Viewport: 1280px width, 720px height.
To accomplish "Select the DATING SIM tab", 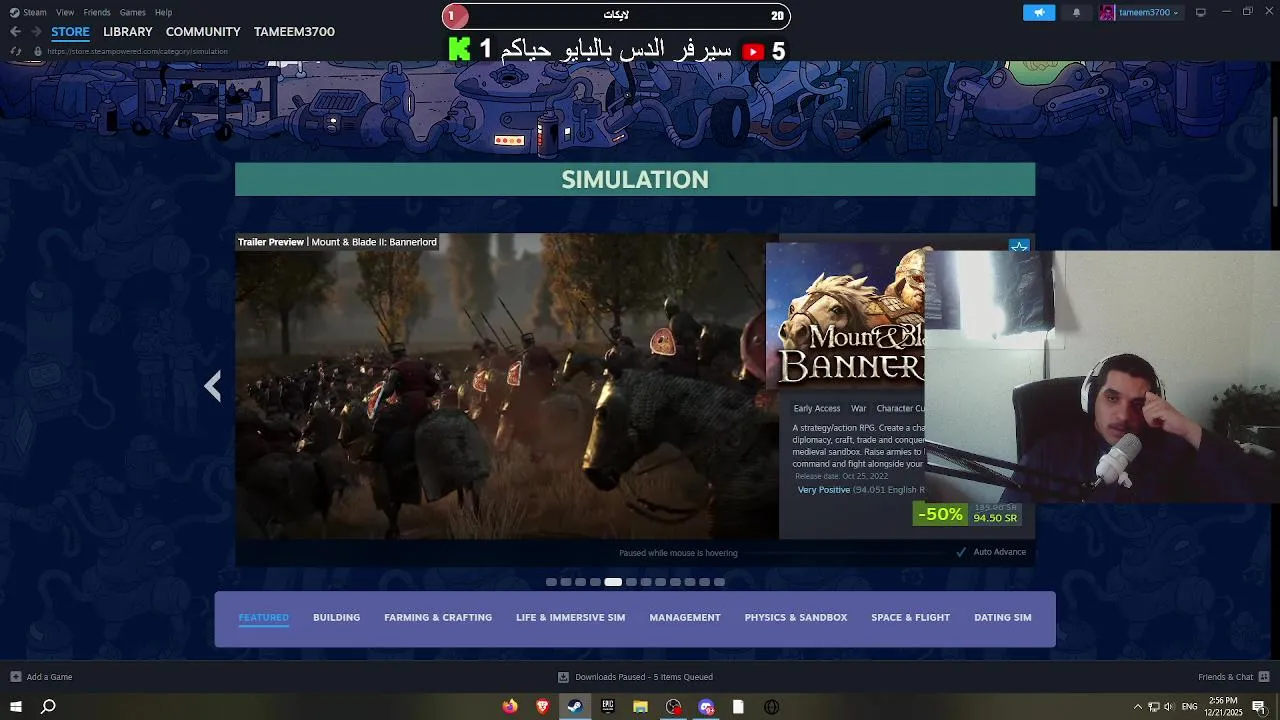I will click(1003, 617).
